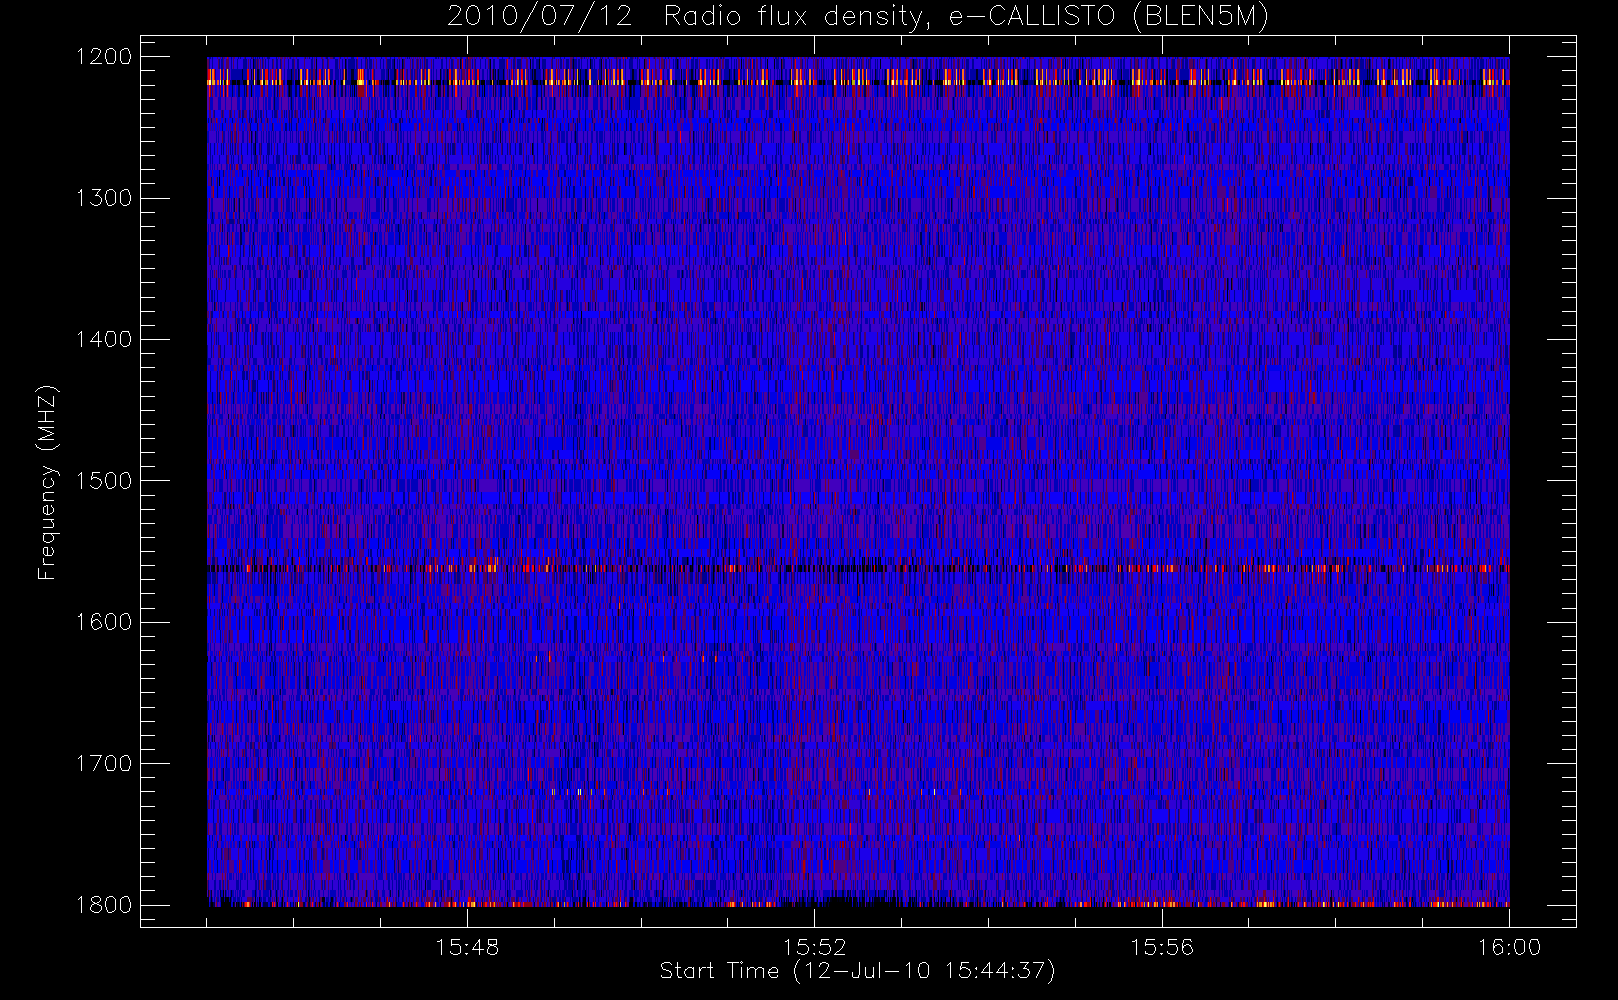Click the 'Start Time (12-Jul-10 15:44:37)' label

point(858,971)
